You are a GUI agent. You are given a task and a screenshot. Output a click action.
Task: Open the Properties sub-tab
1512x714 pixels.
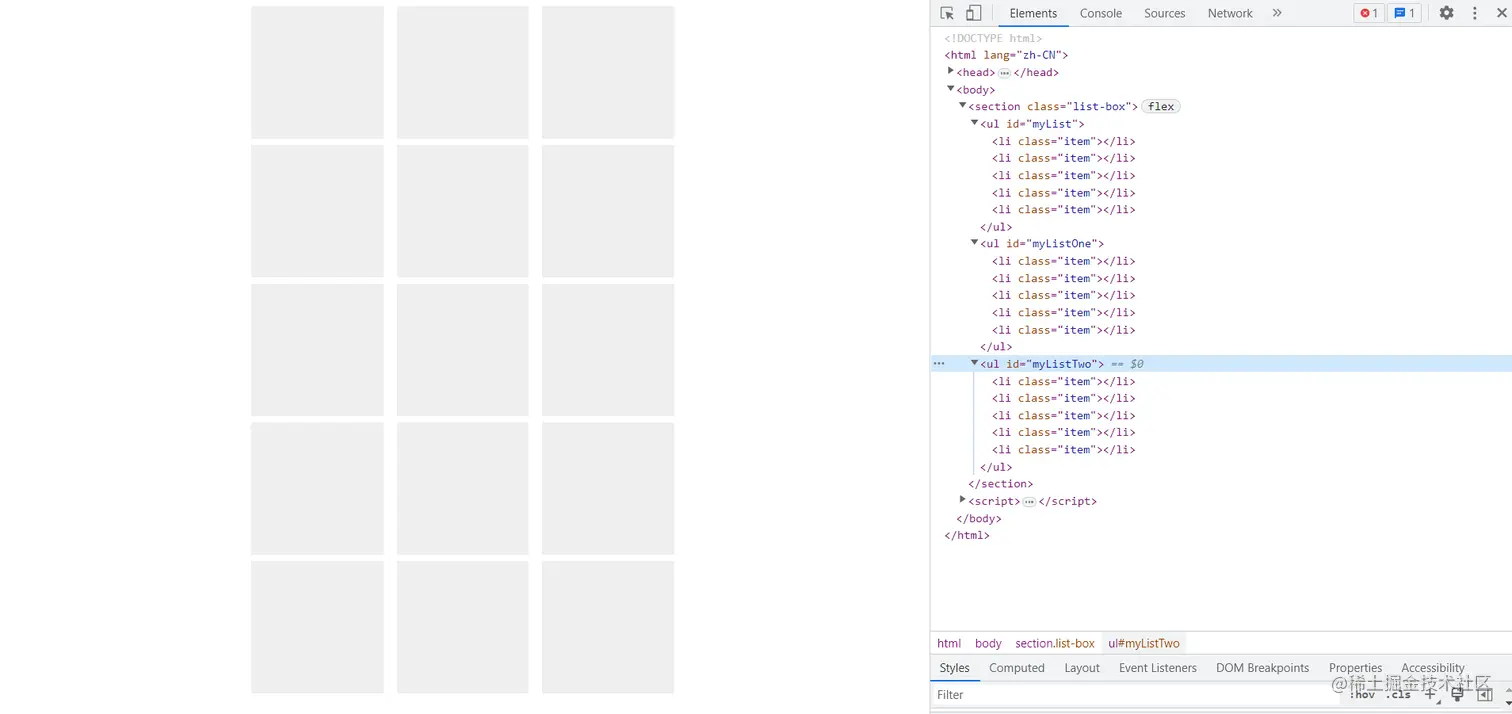click(x=1355, y=668)
